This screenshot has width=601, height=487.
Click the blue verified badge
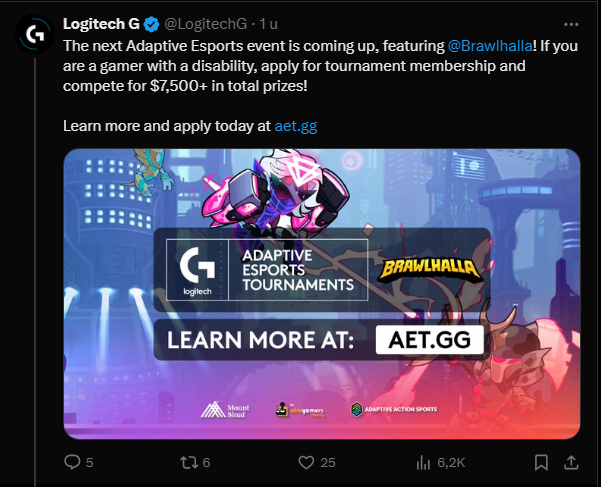click(151, 25)
